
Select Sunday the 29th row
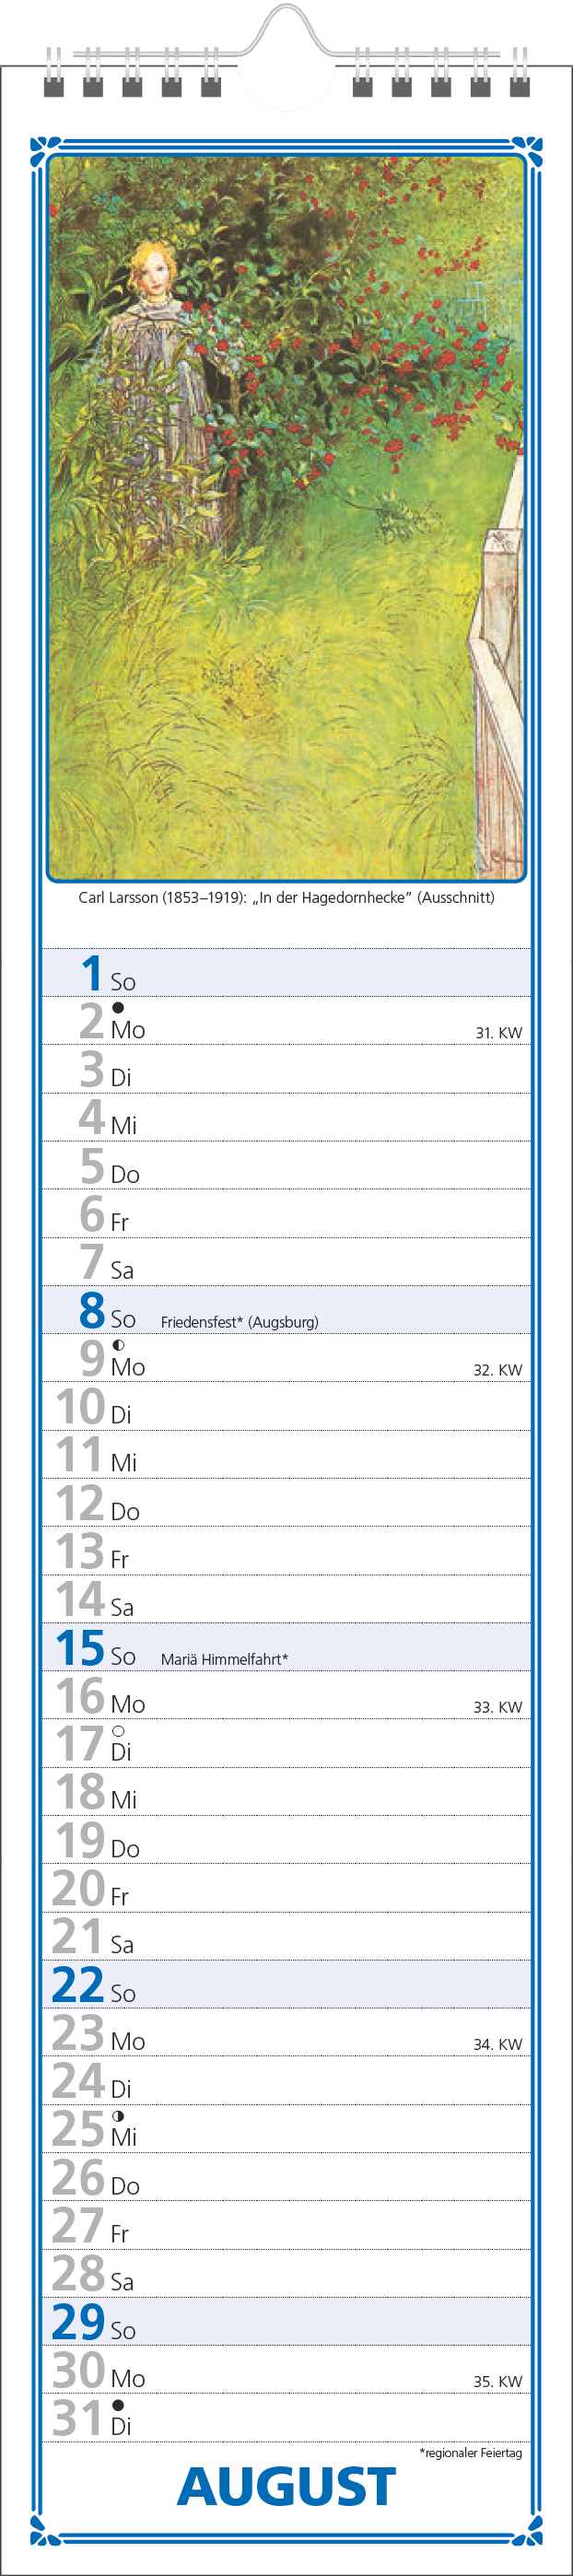(x=286, y=2321)
